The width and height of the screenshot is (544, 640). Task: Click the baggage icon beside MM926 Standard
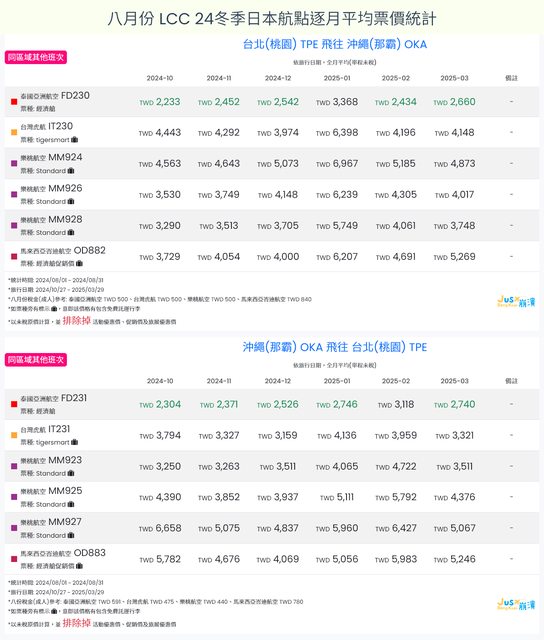[x=71, y=201]
